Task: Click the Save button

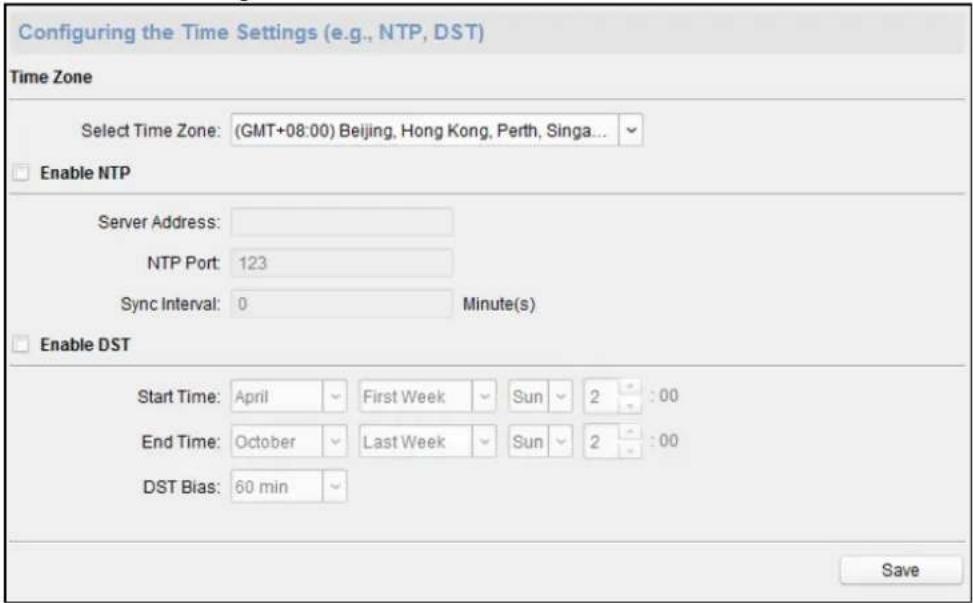Action: [900, 570]
